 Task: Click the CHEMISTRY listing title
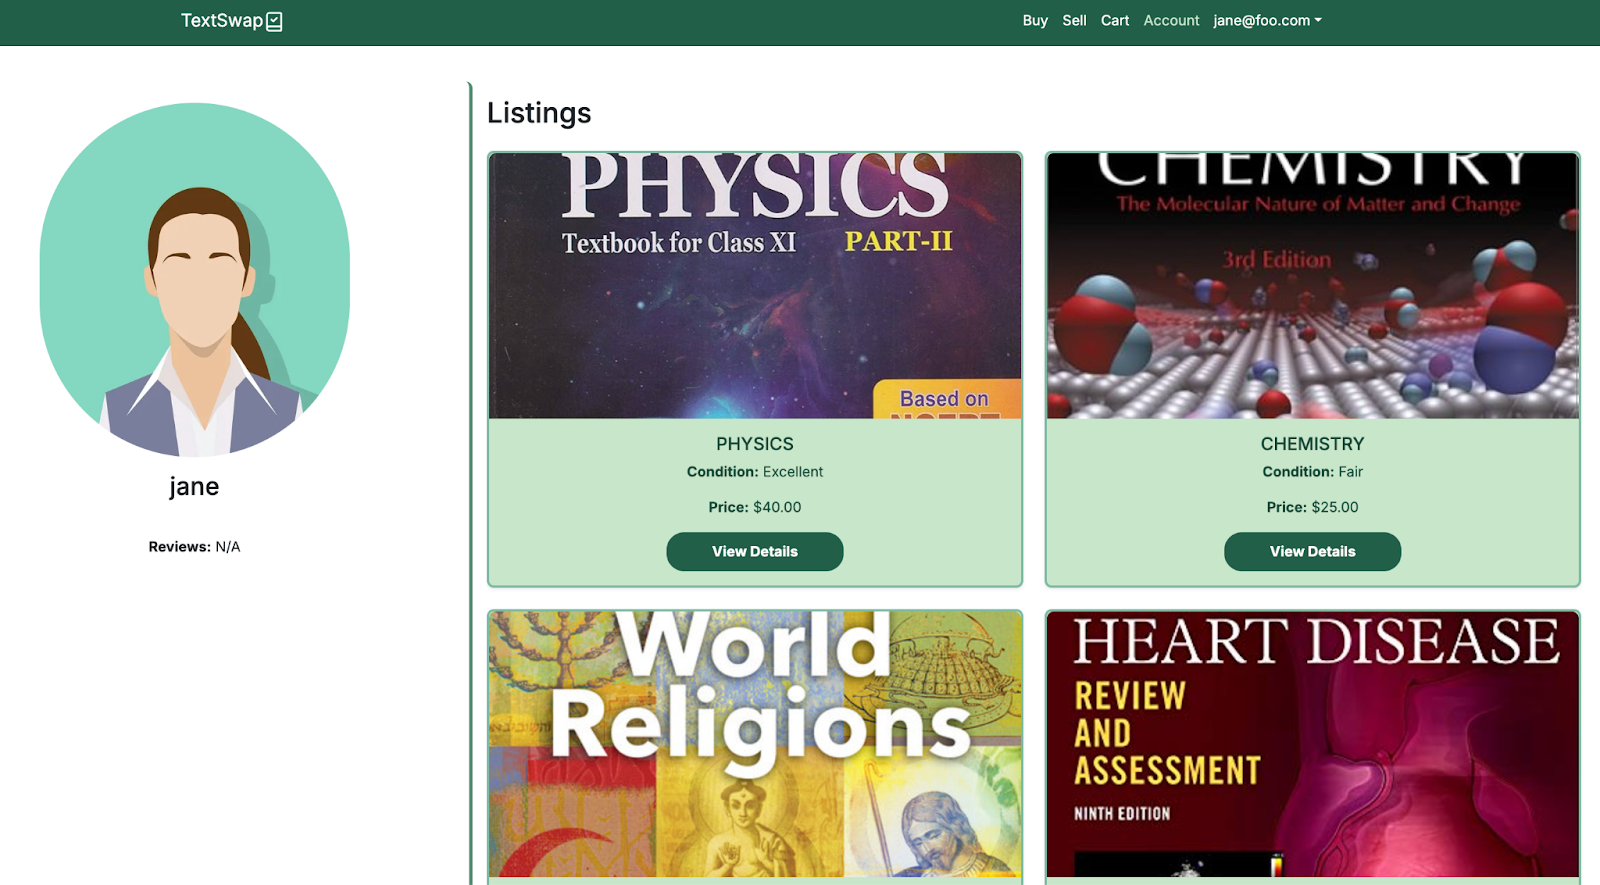pyautogui.click(x=1312, y=444)
